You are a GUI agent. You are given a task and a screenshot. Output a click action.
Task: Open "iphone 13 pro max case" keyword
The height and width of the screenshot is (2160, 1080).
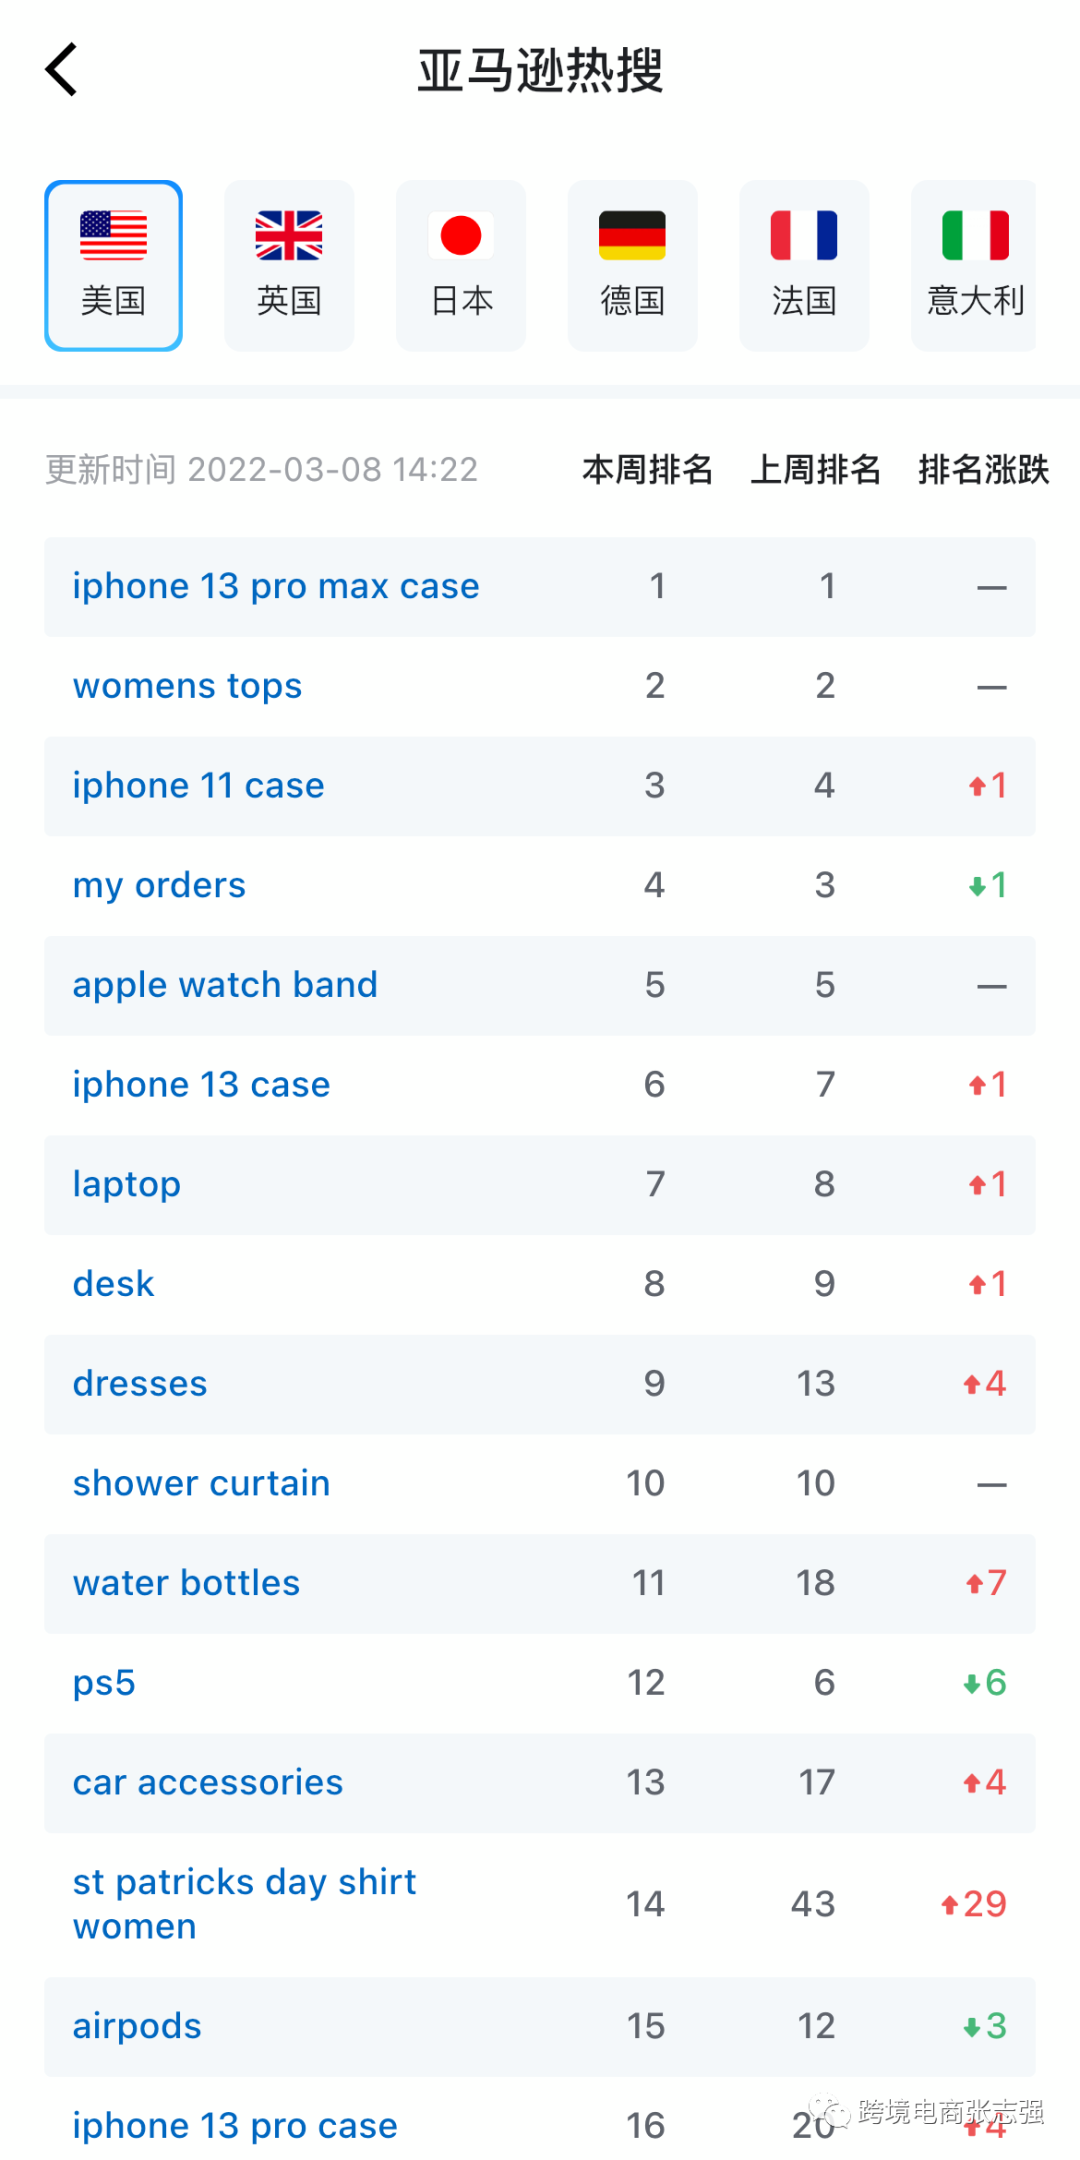(276, 586)
